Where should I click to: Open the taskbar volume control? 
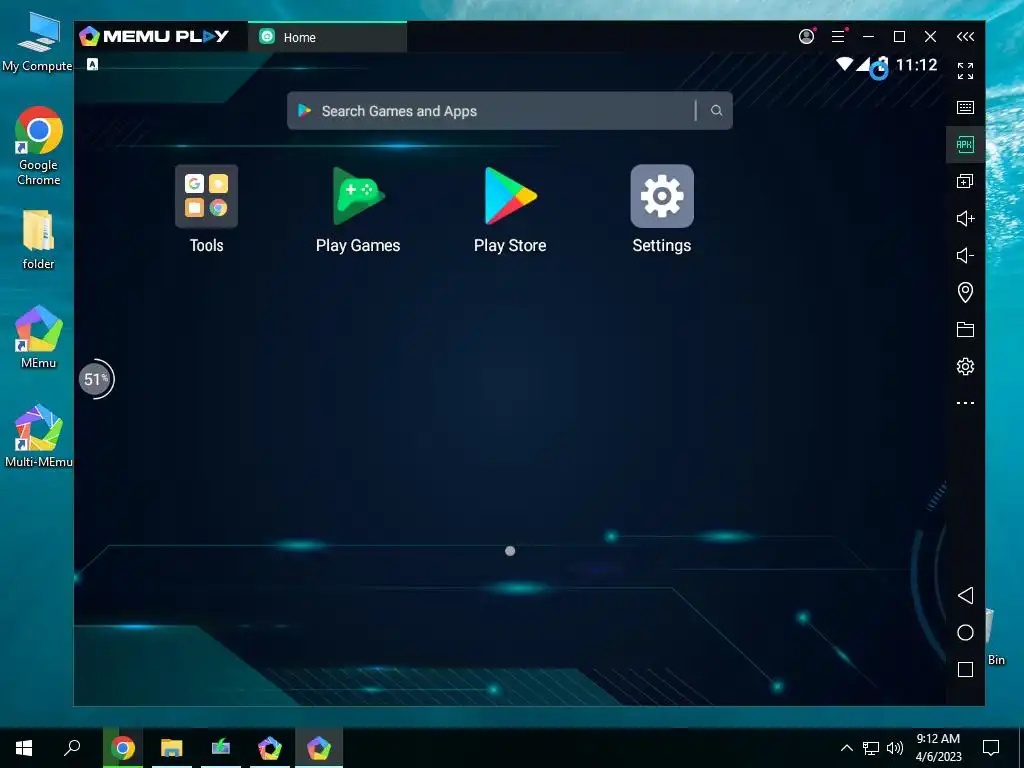(895, 748)
